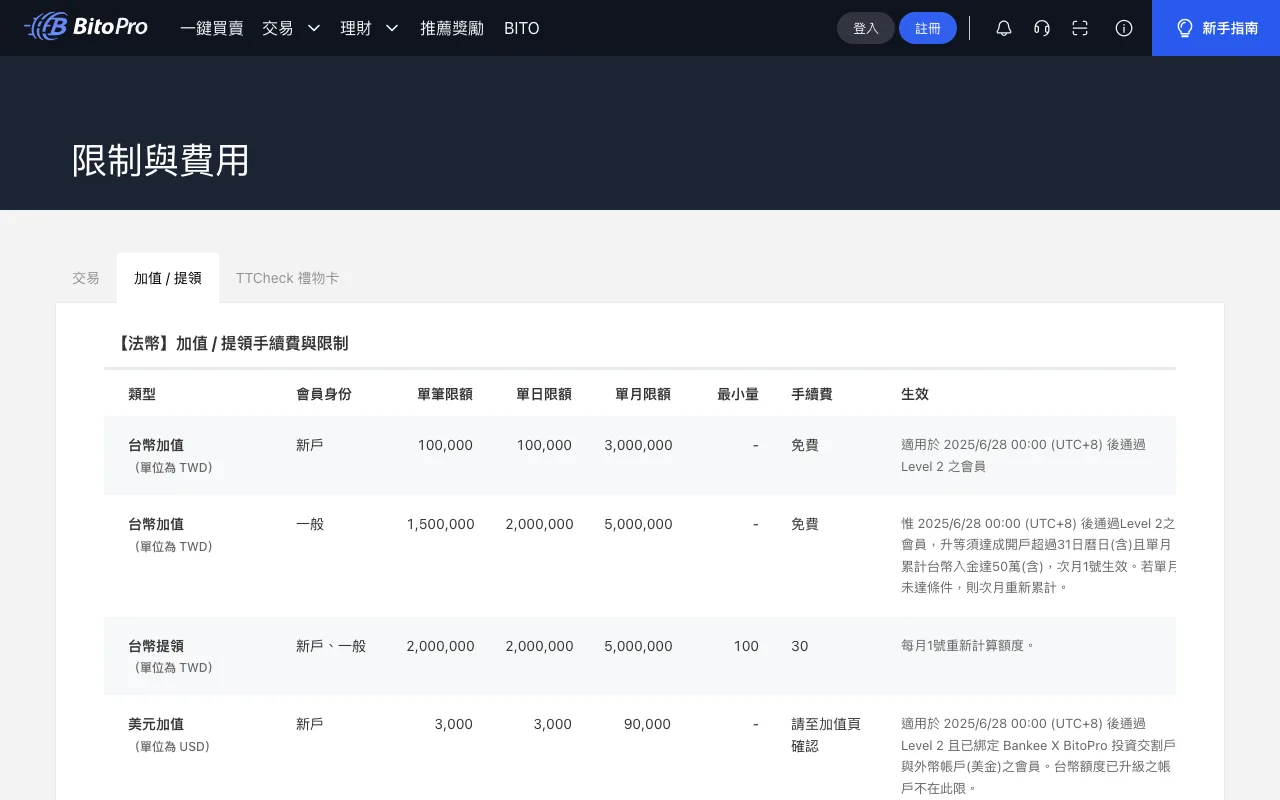Switch to the TTCheck 禮物卡 tab

point(287,278)
